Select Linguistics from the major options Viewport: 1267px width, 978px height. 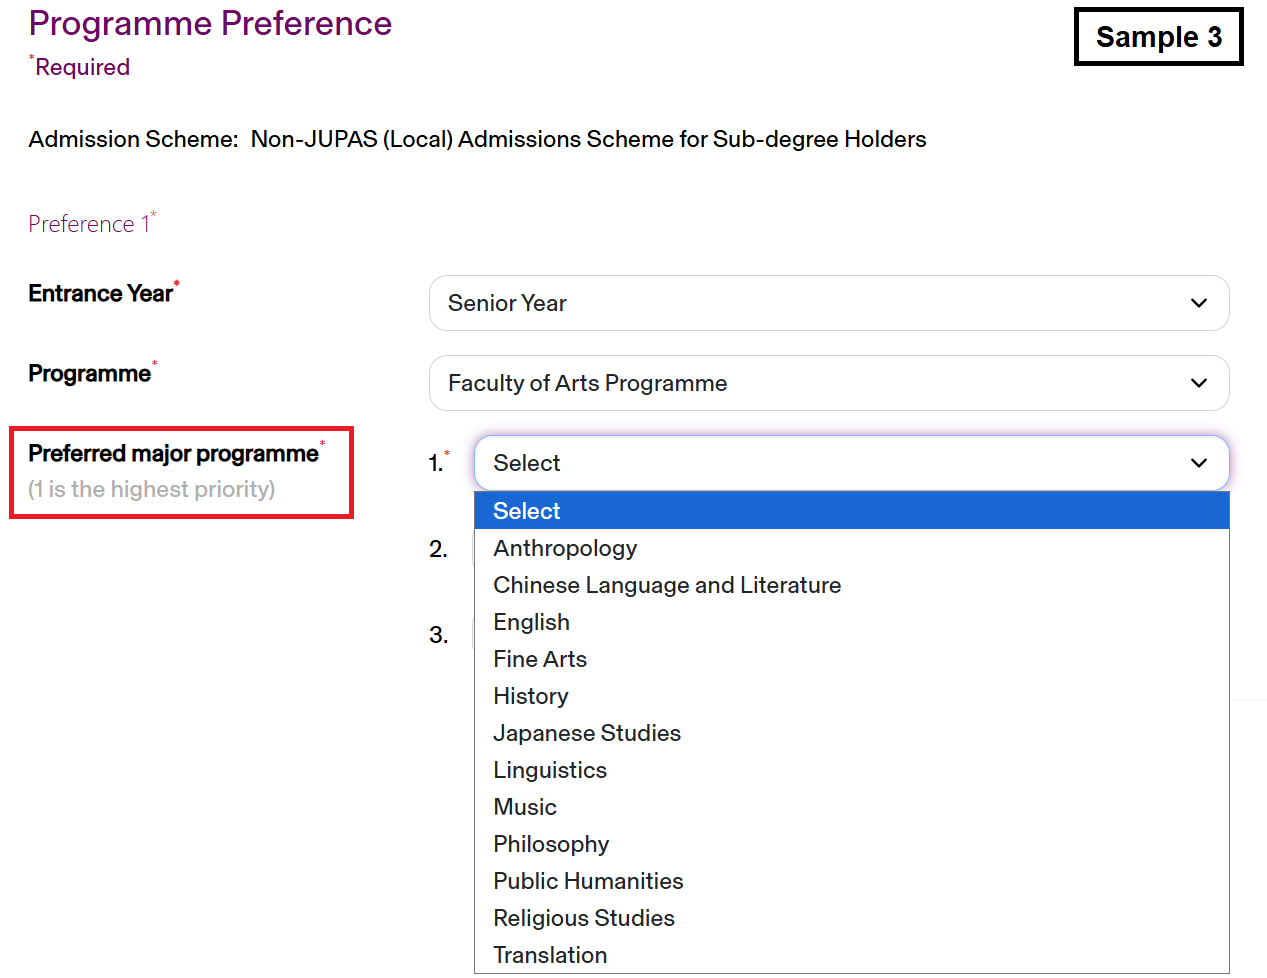(550, 770)
